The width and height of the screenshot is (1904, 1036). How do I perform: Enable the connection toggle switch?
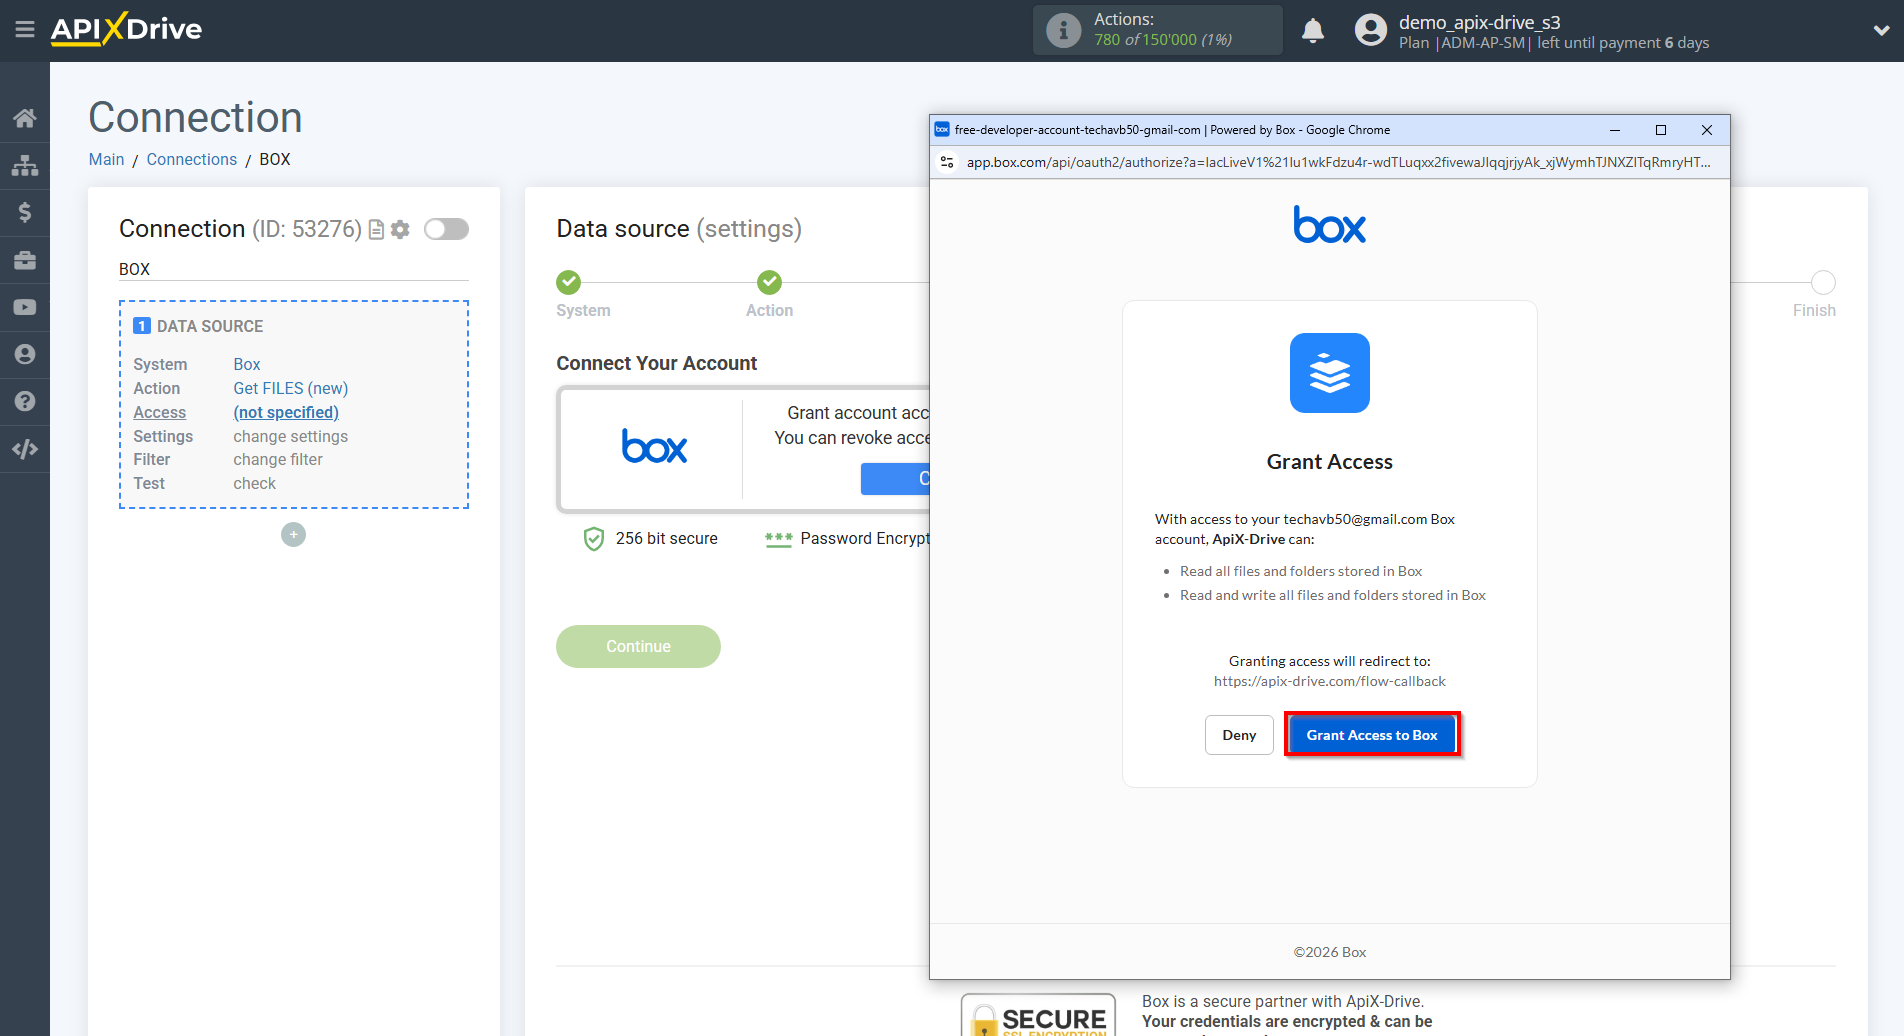point(446,229)
